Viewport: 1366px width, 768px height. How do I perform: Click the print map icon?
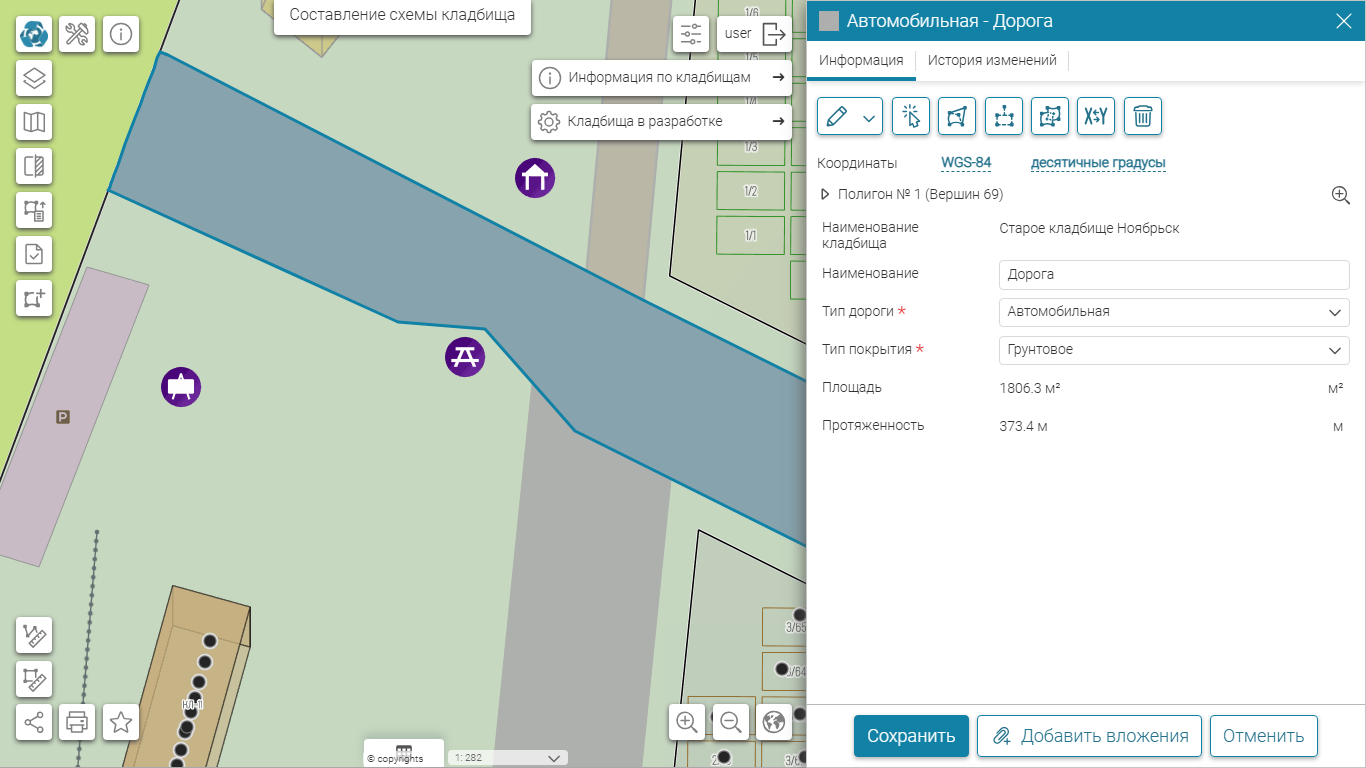(x=77, y=721)
